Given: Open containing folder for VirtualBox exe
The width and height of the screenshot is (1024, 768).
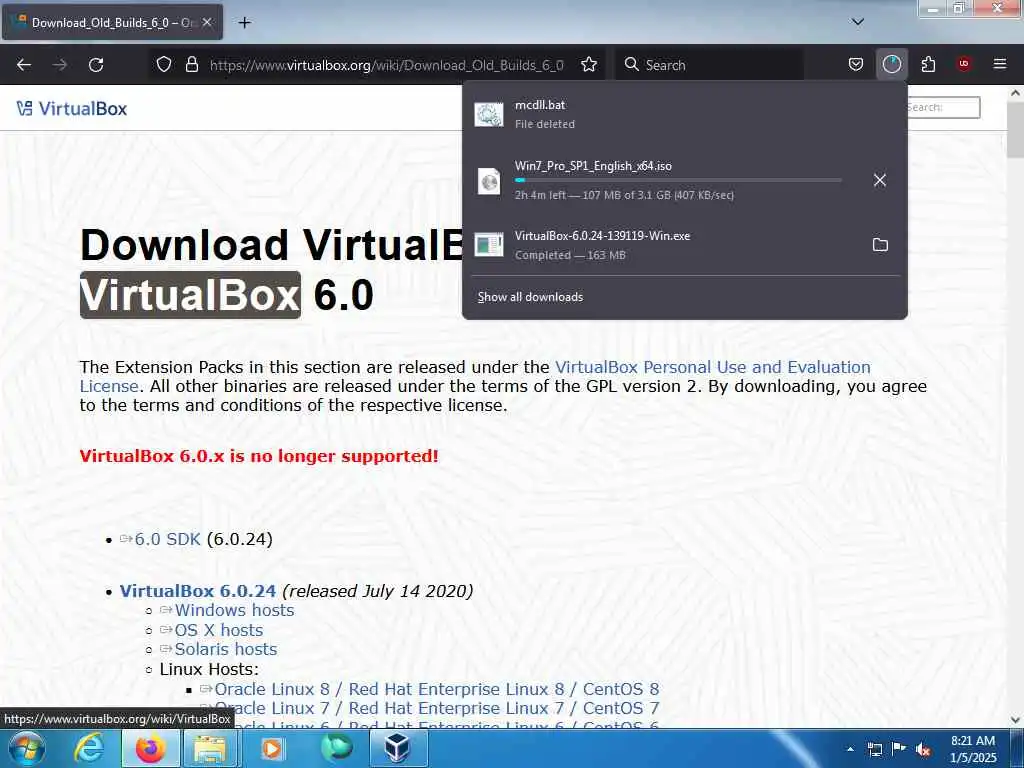Looking at the screenshot, I should [x=880, y=245].
